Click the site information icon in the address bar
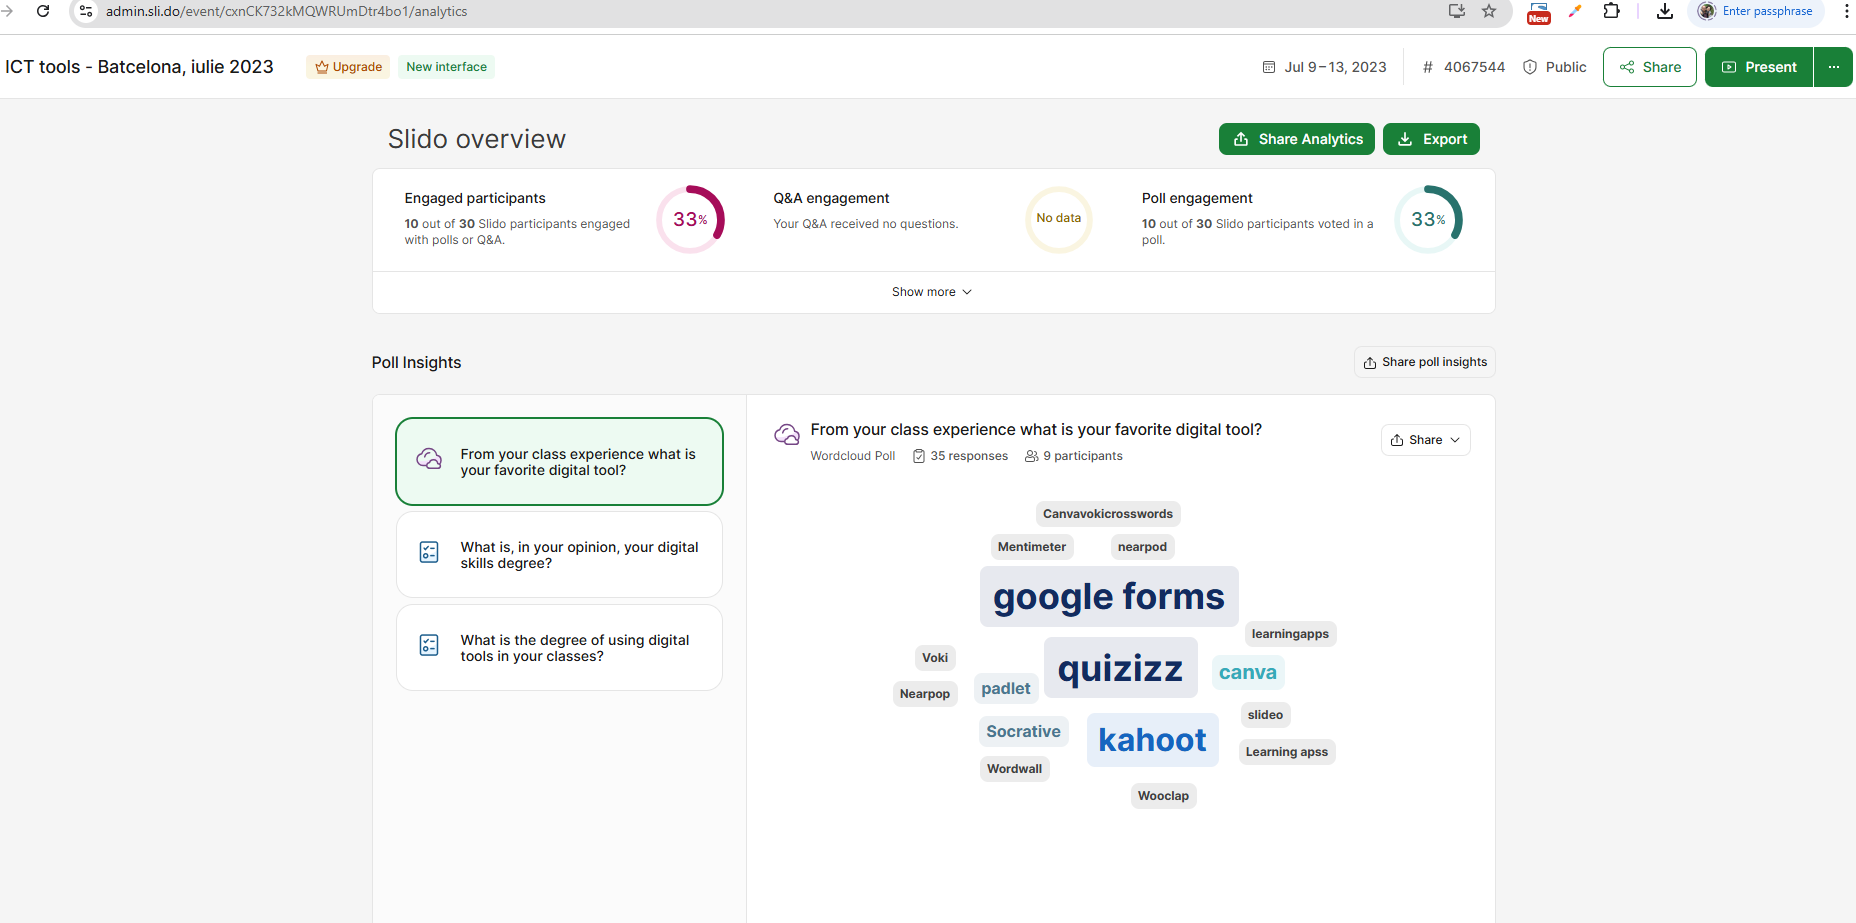The width and height of the screenshot is (1856, 923). [86, 11]
